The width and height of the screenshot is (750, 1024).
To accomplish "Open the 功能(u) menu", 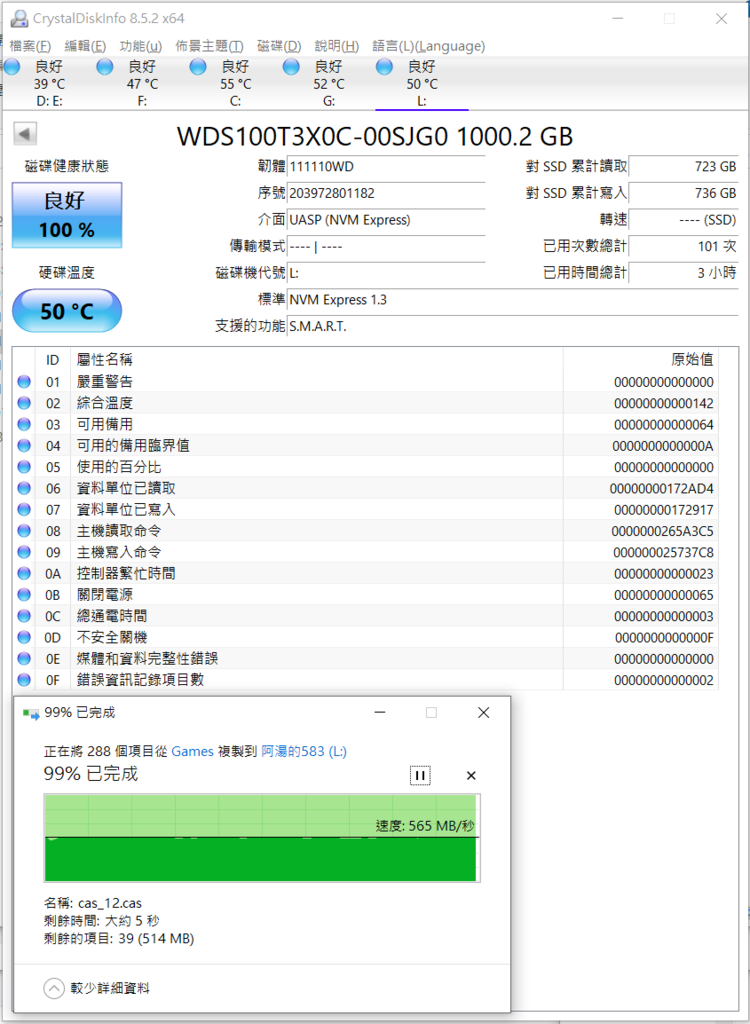I will click(141, 46).
